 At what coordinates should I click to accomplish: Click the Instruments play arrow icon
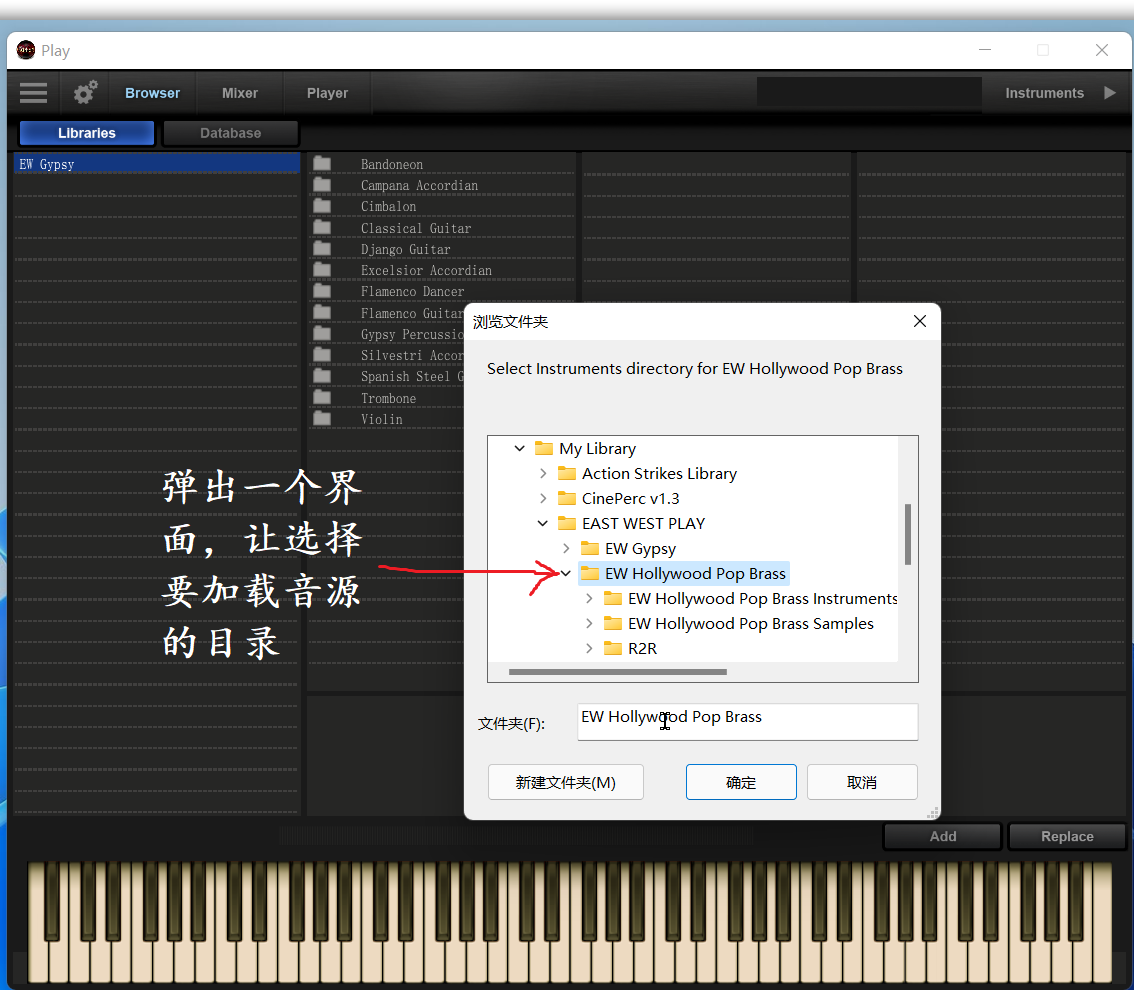pyautogui.click(x=1109, y=93)
